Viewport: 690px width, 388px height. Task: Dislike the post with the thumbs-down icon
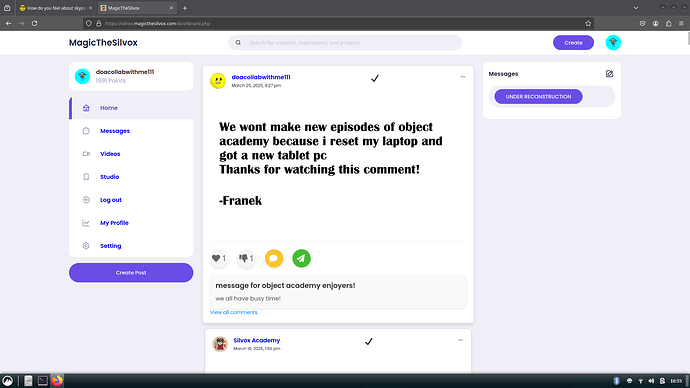[x=246, y=258]
